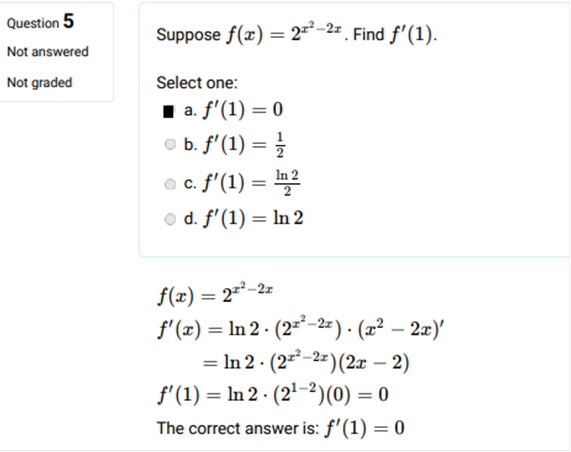Click the derivative line ending in (x² − 2x)′
The width and height of the screenshot is (571, 452).
click(x=301, y=327)
